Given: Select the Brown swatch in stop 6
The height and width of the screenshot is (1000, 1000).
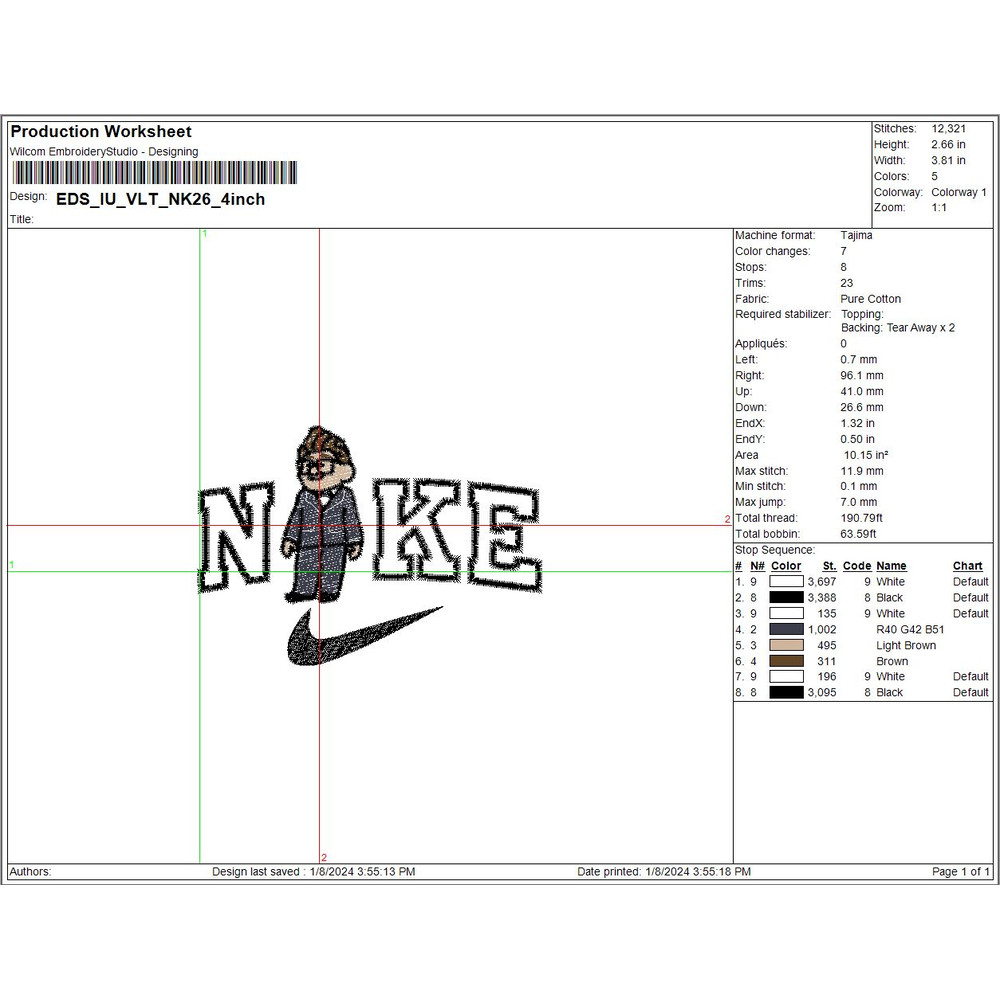Looking at the screenshot, I should (x=786, y=661).
